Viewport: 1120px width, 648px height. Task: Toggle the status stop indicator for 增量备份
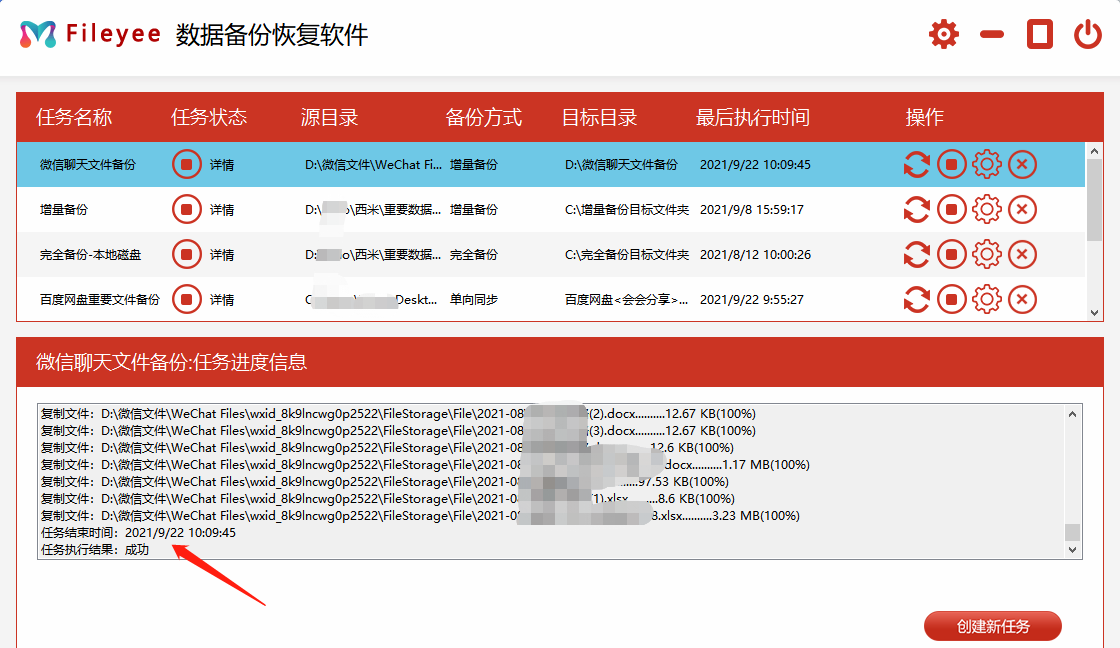tap(187, 209)
